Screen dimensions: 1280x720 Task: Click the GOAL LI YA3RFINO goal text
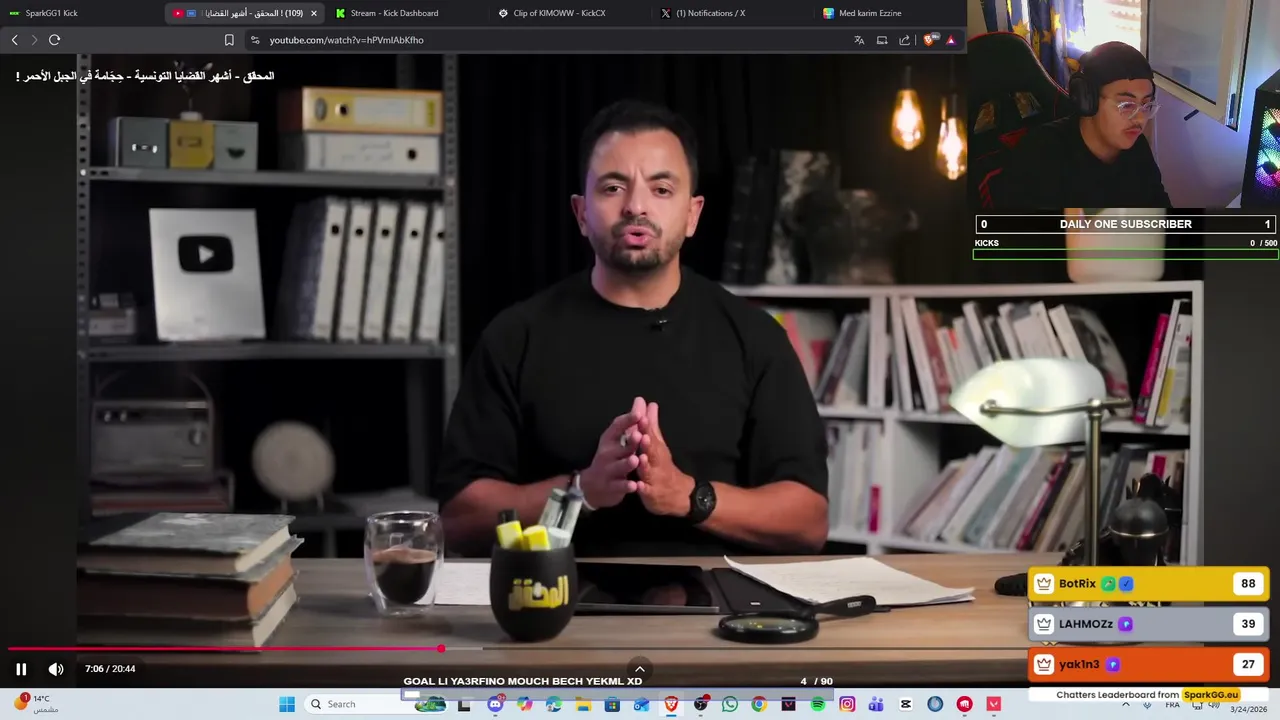coord(523,681)
